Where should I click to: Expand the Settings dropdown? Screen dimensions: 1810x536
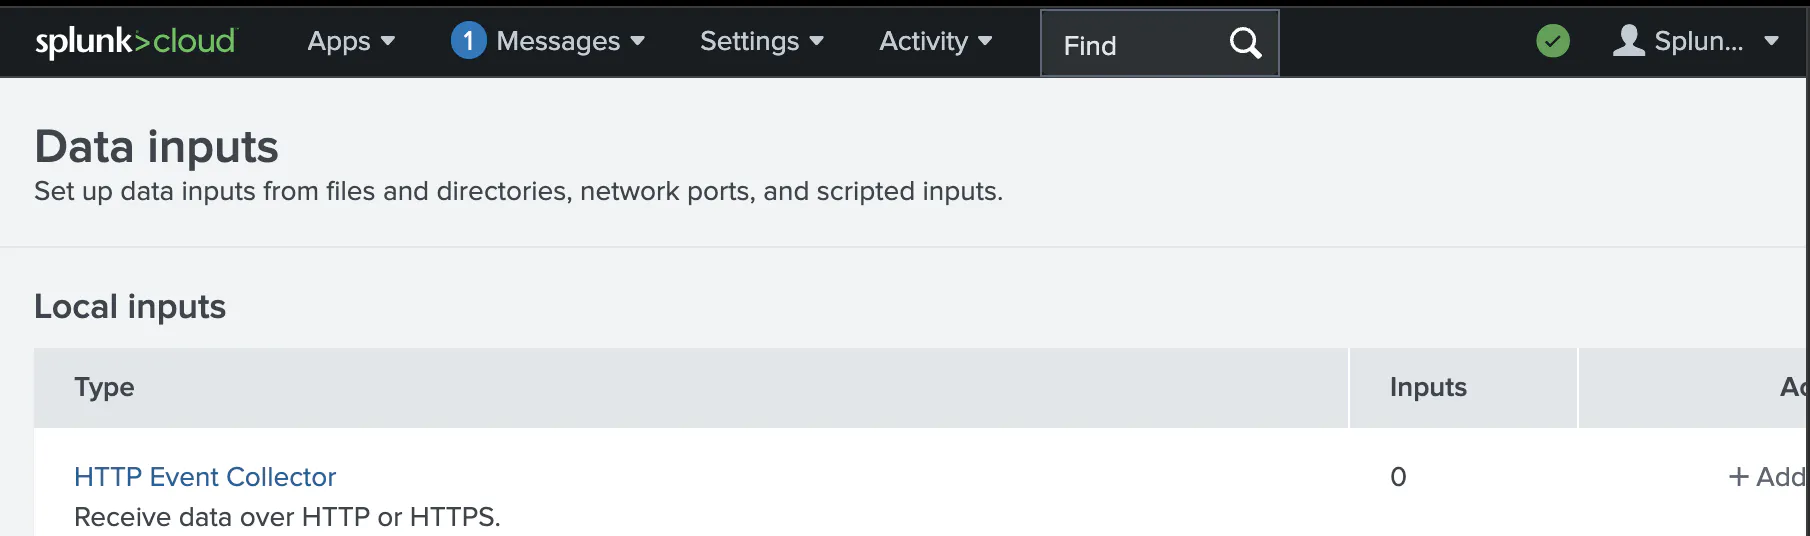(761, 41)
